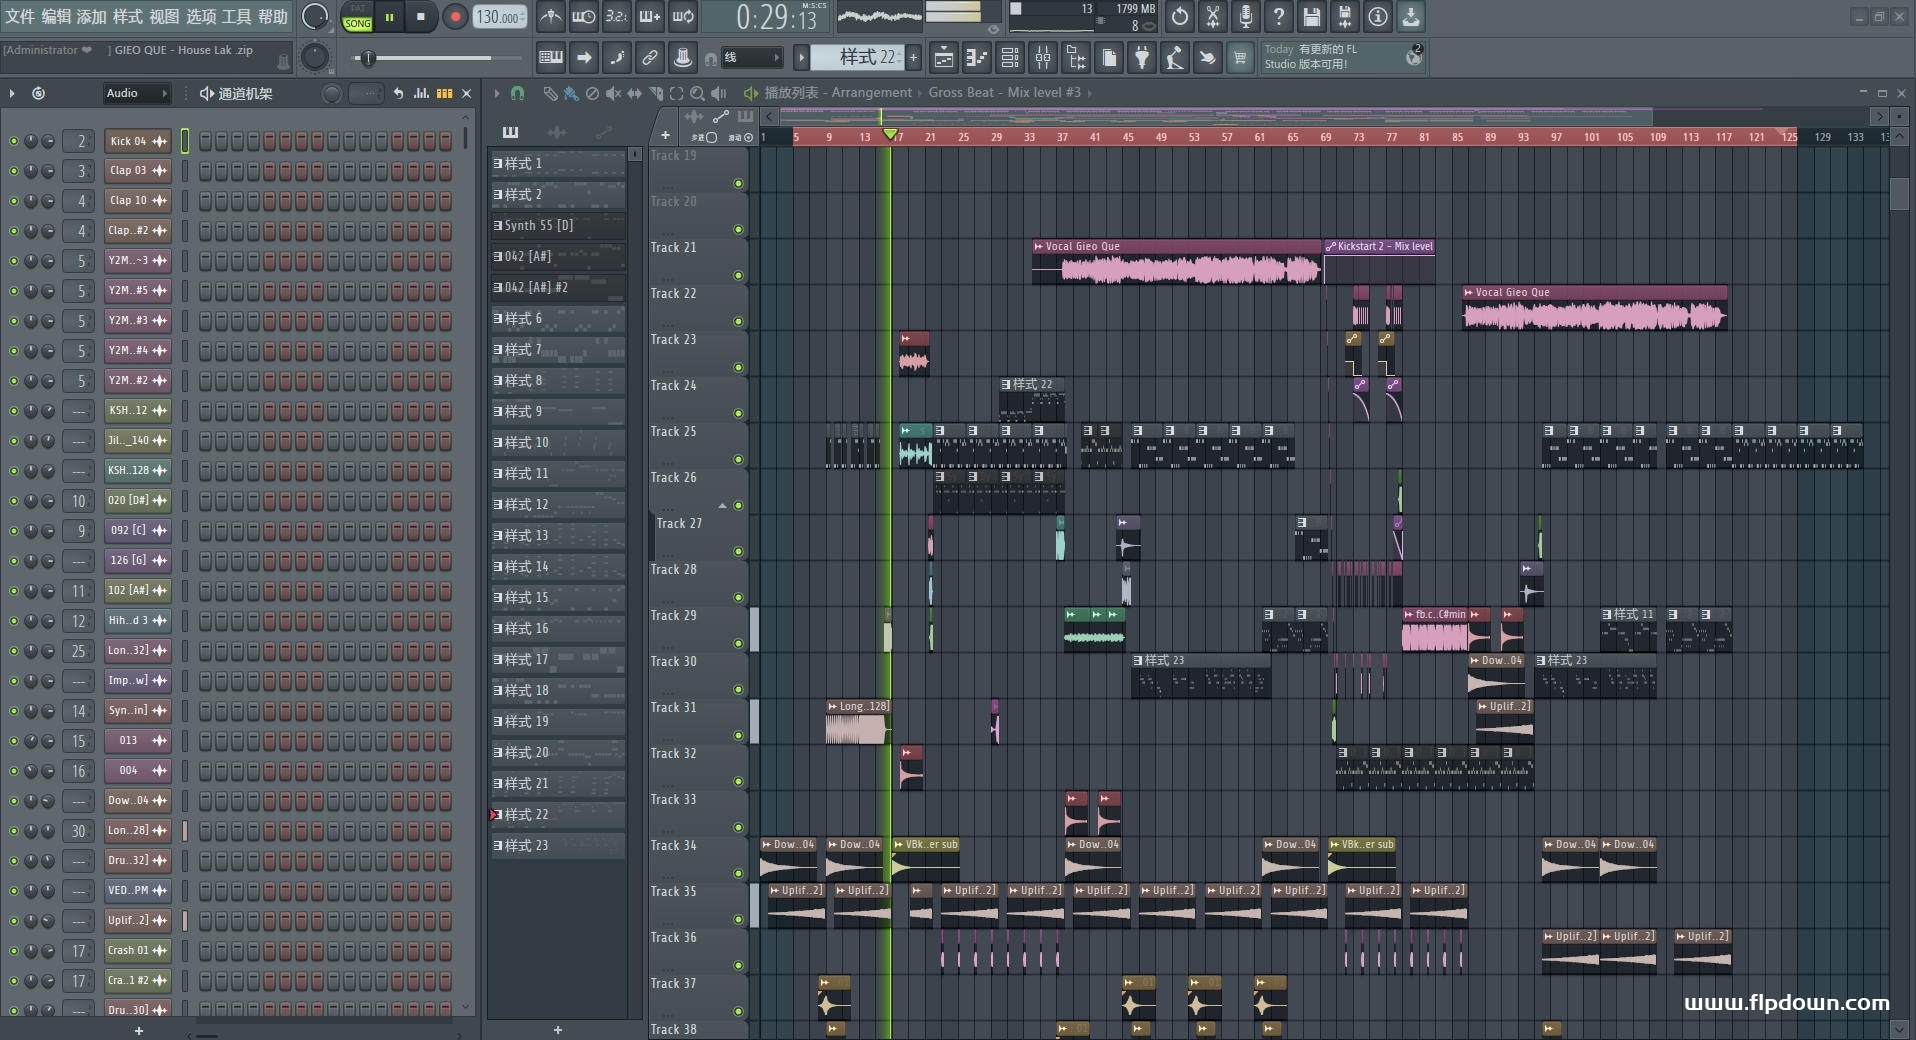Open the channel rack graph editor icon

421,93
